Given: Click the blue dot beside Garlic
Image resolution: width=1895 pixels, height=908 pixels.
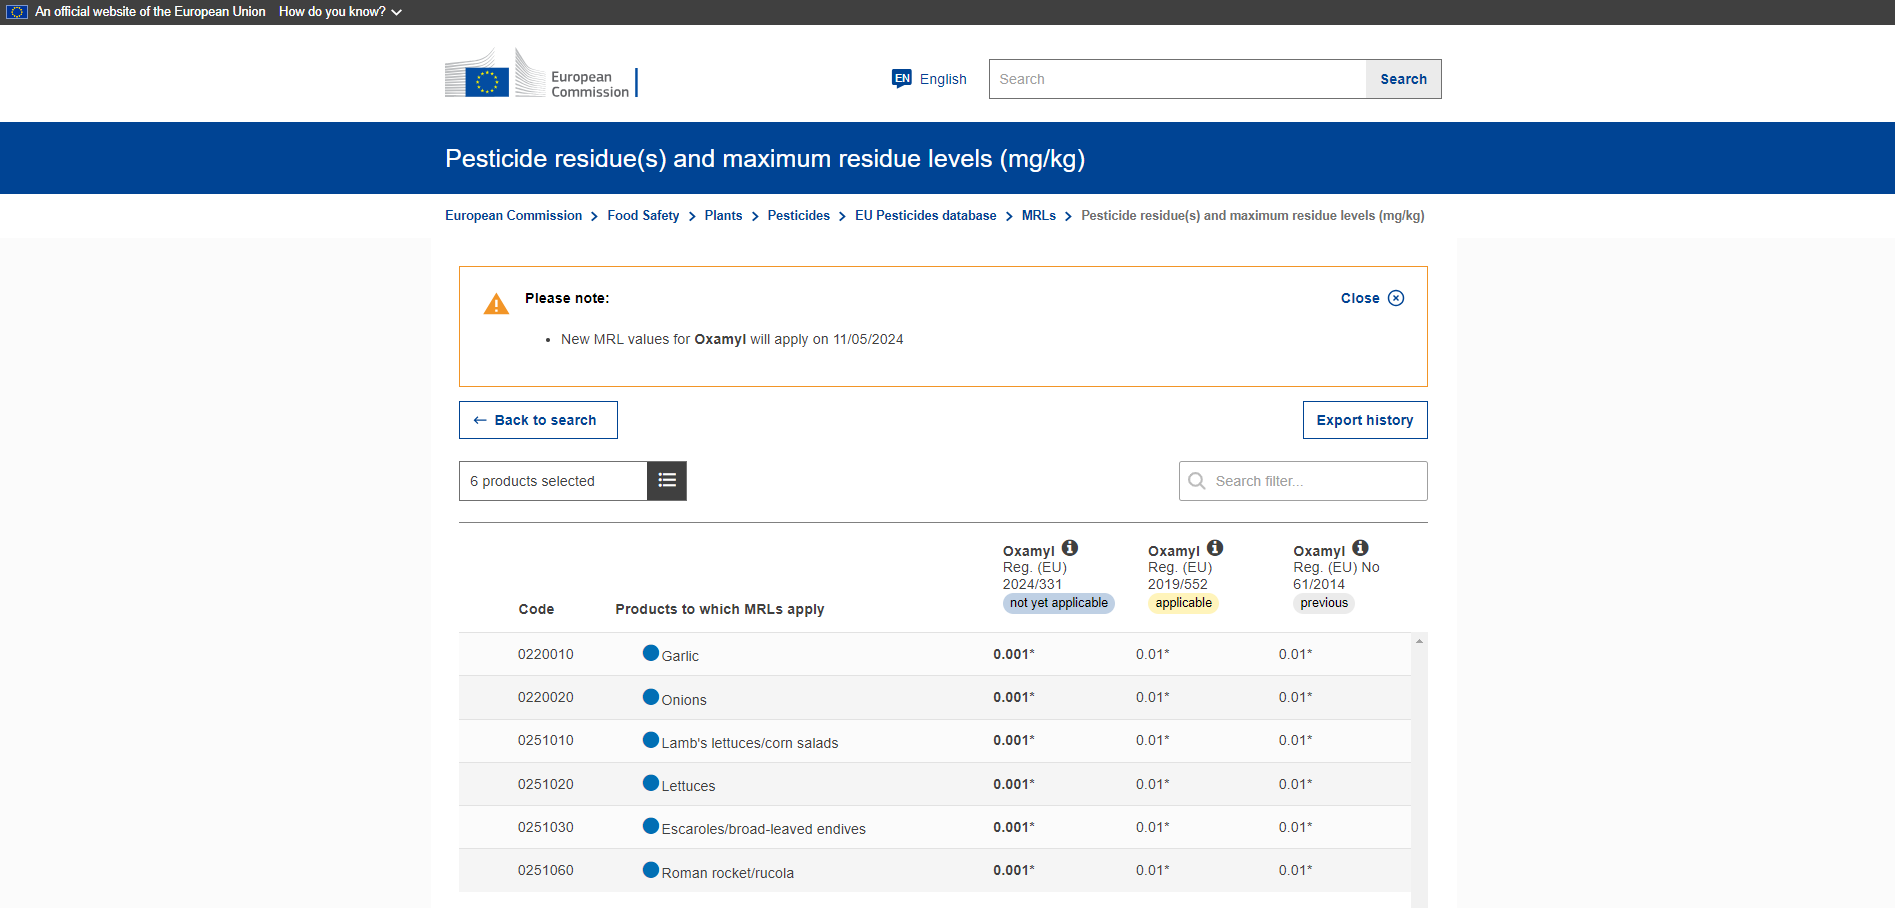Looking at the screenshot, I should [x=651, y=653].
